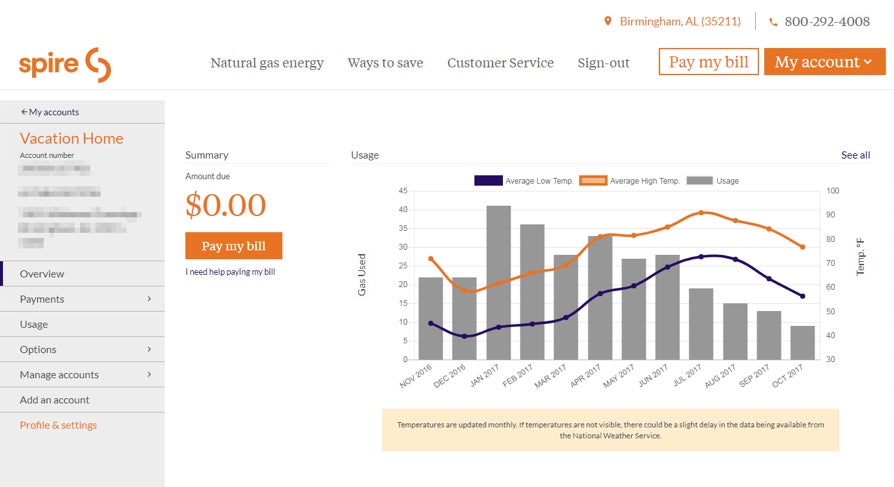This screenshot has width=894, height=487.
Task: Click the Spire logo
Action: click(x=65, y=64)
